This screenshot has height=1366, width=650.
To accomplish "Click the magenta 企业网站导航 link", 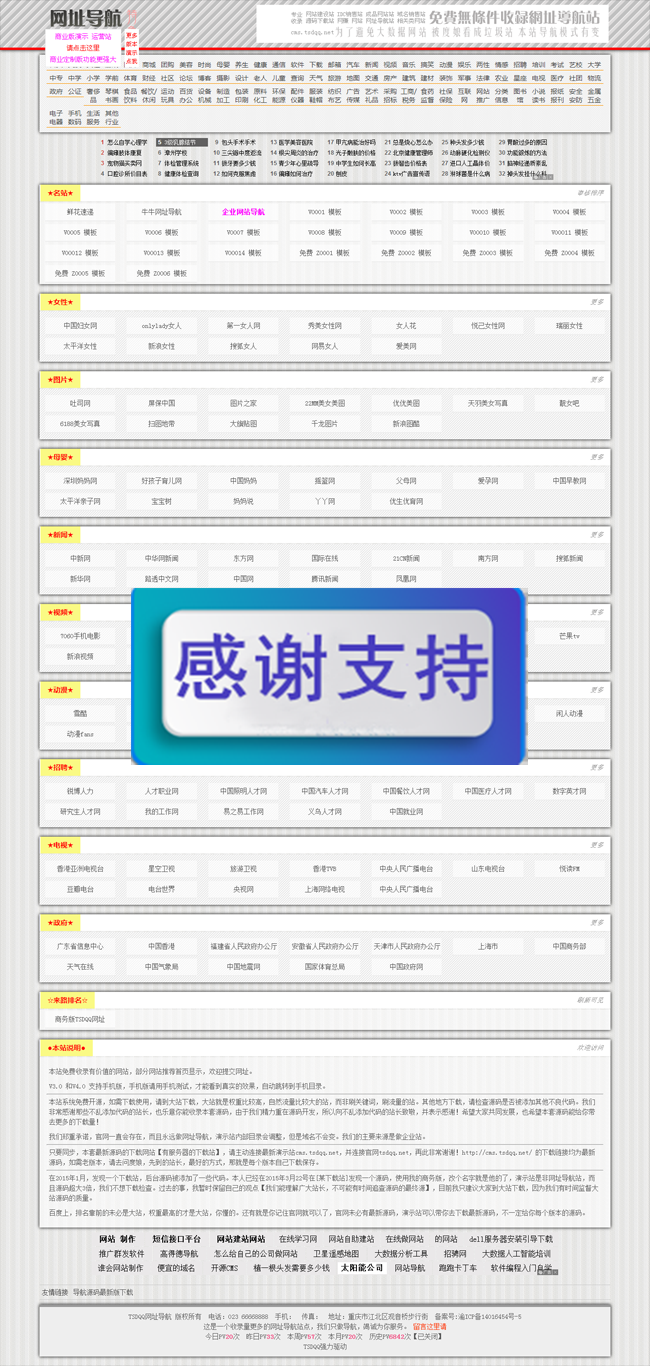I will (x=243, y=212).
